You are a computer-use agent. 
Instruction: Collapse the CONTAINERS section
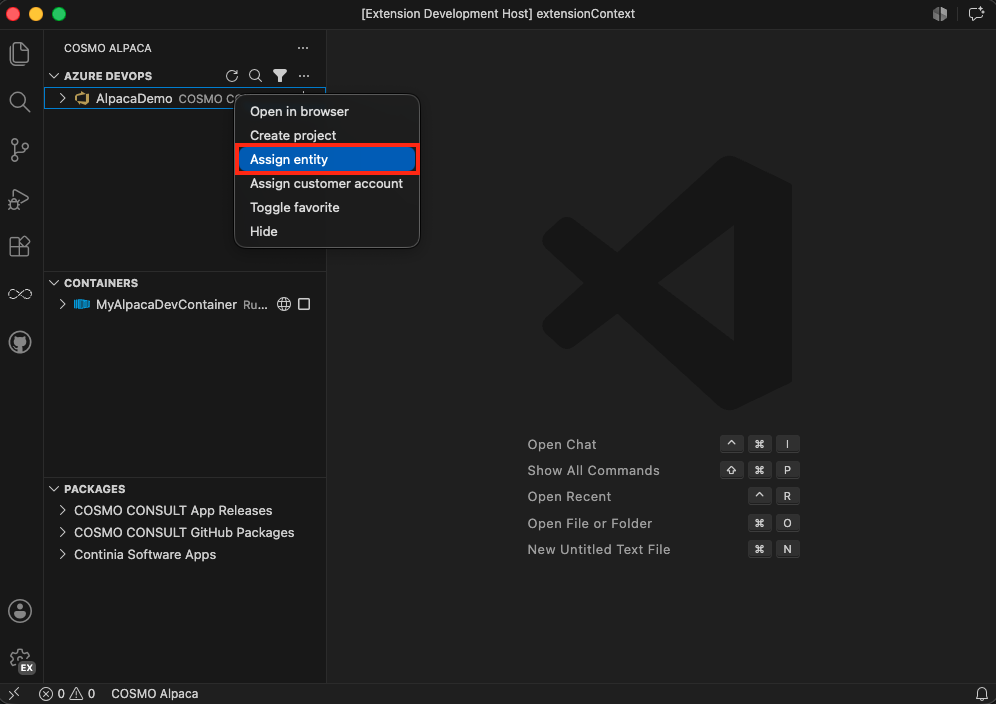(x=54, y=283)
